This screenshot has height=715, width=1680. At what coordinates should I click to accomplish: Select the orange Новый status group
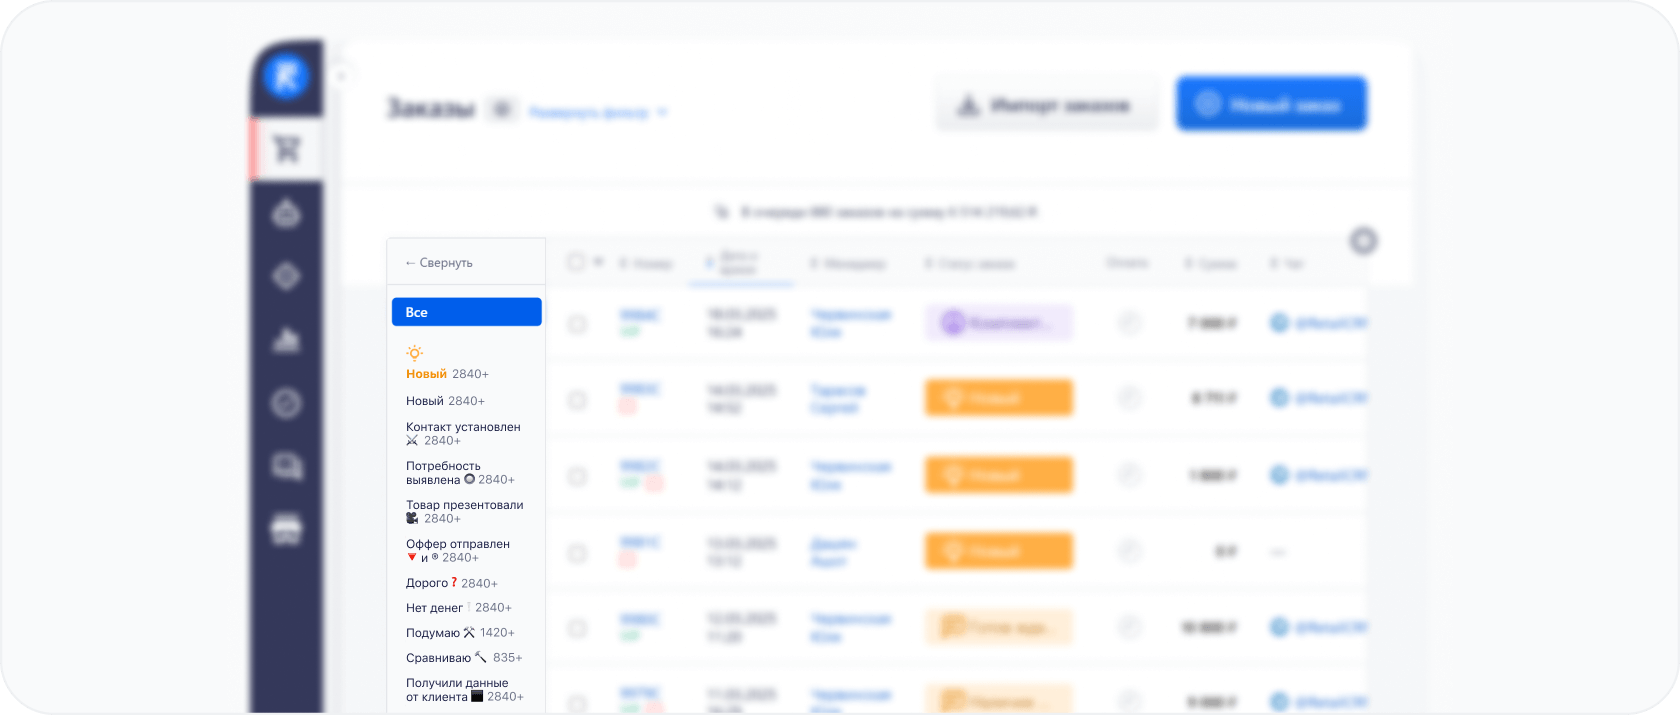tap(447, 365)
